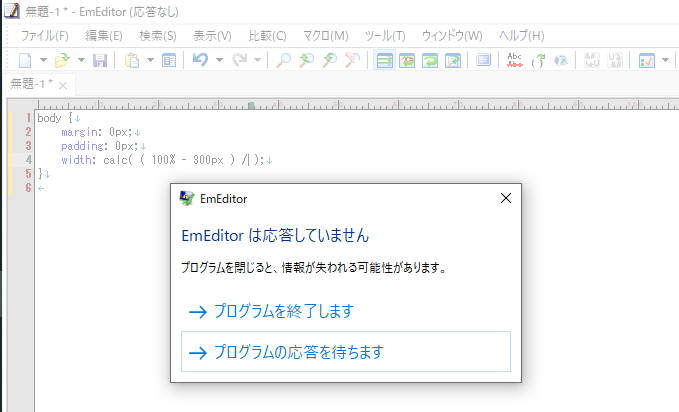
Task: Expand the New file dropdown arrow
Action: pyautogui.click(x=43, y=60)
